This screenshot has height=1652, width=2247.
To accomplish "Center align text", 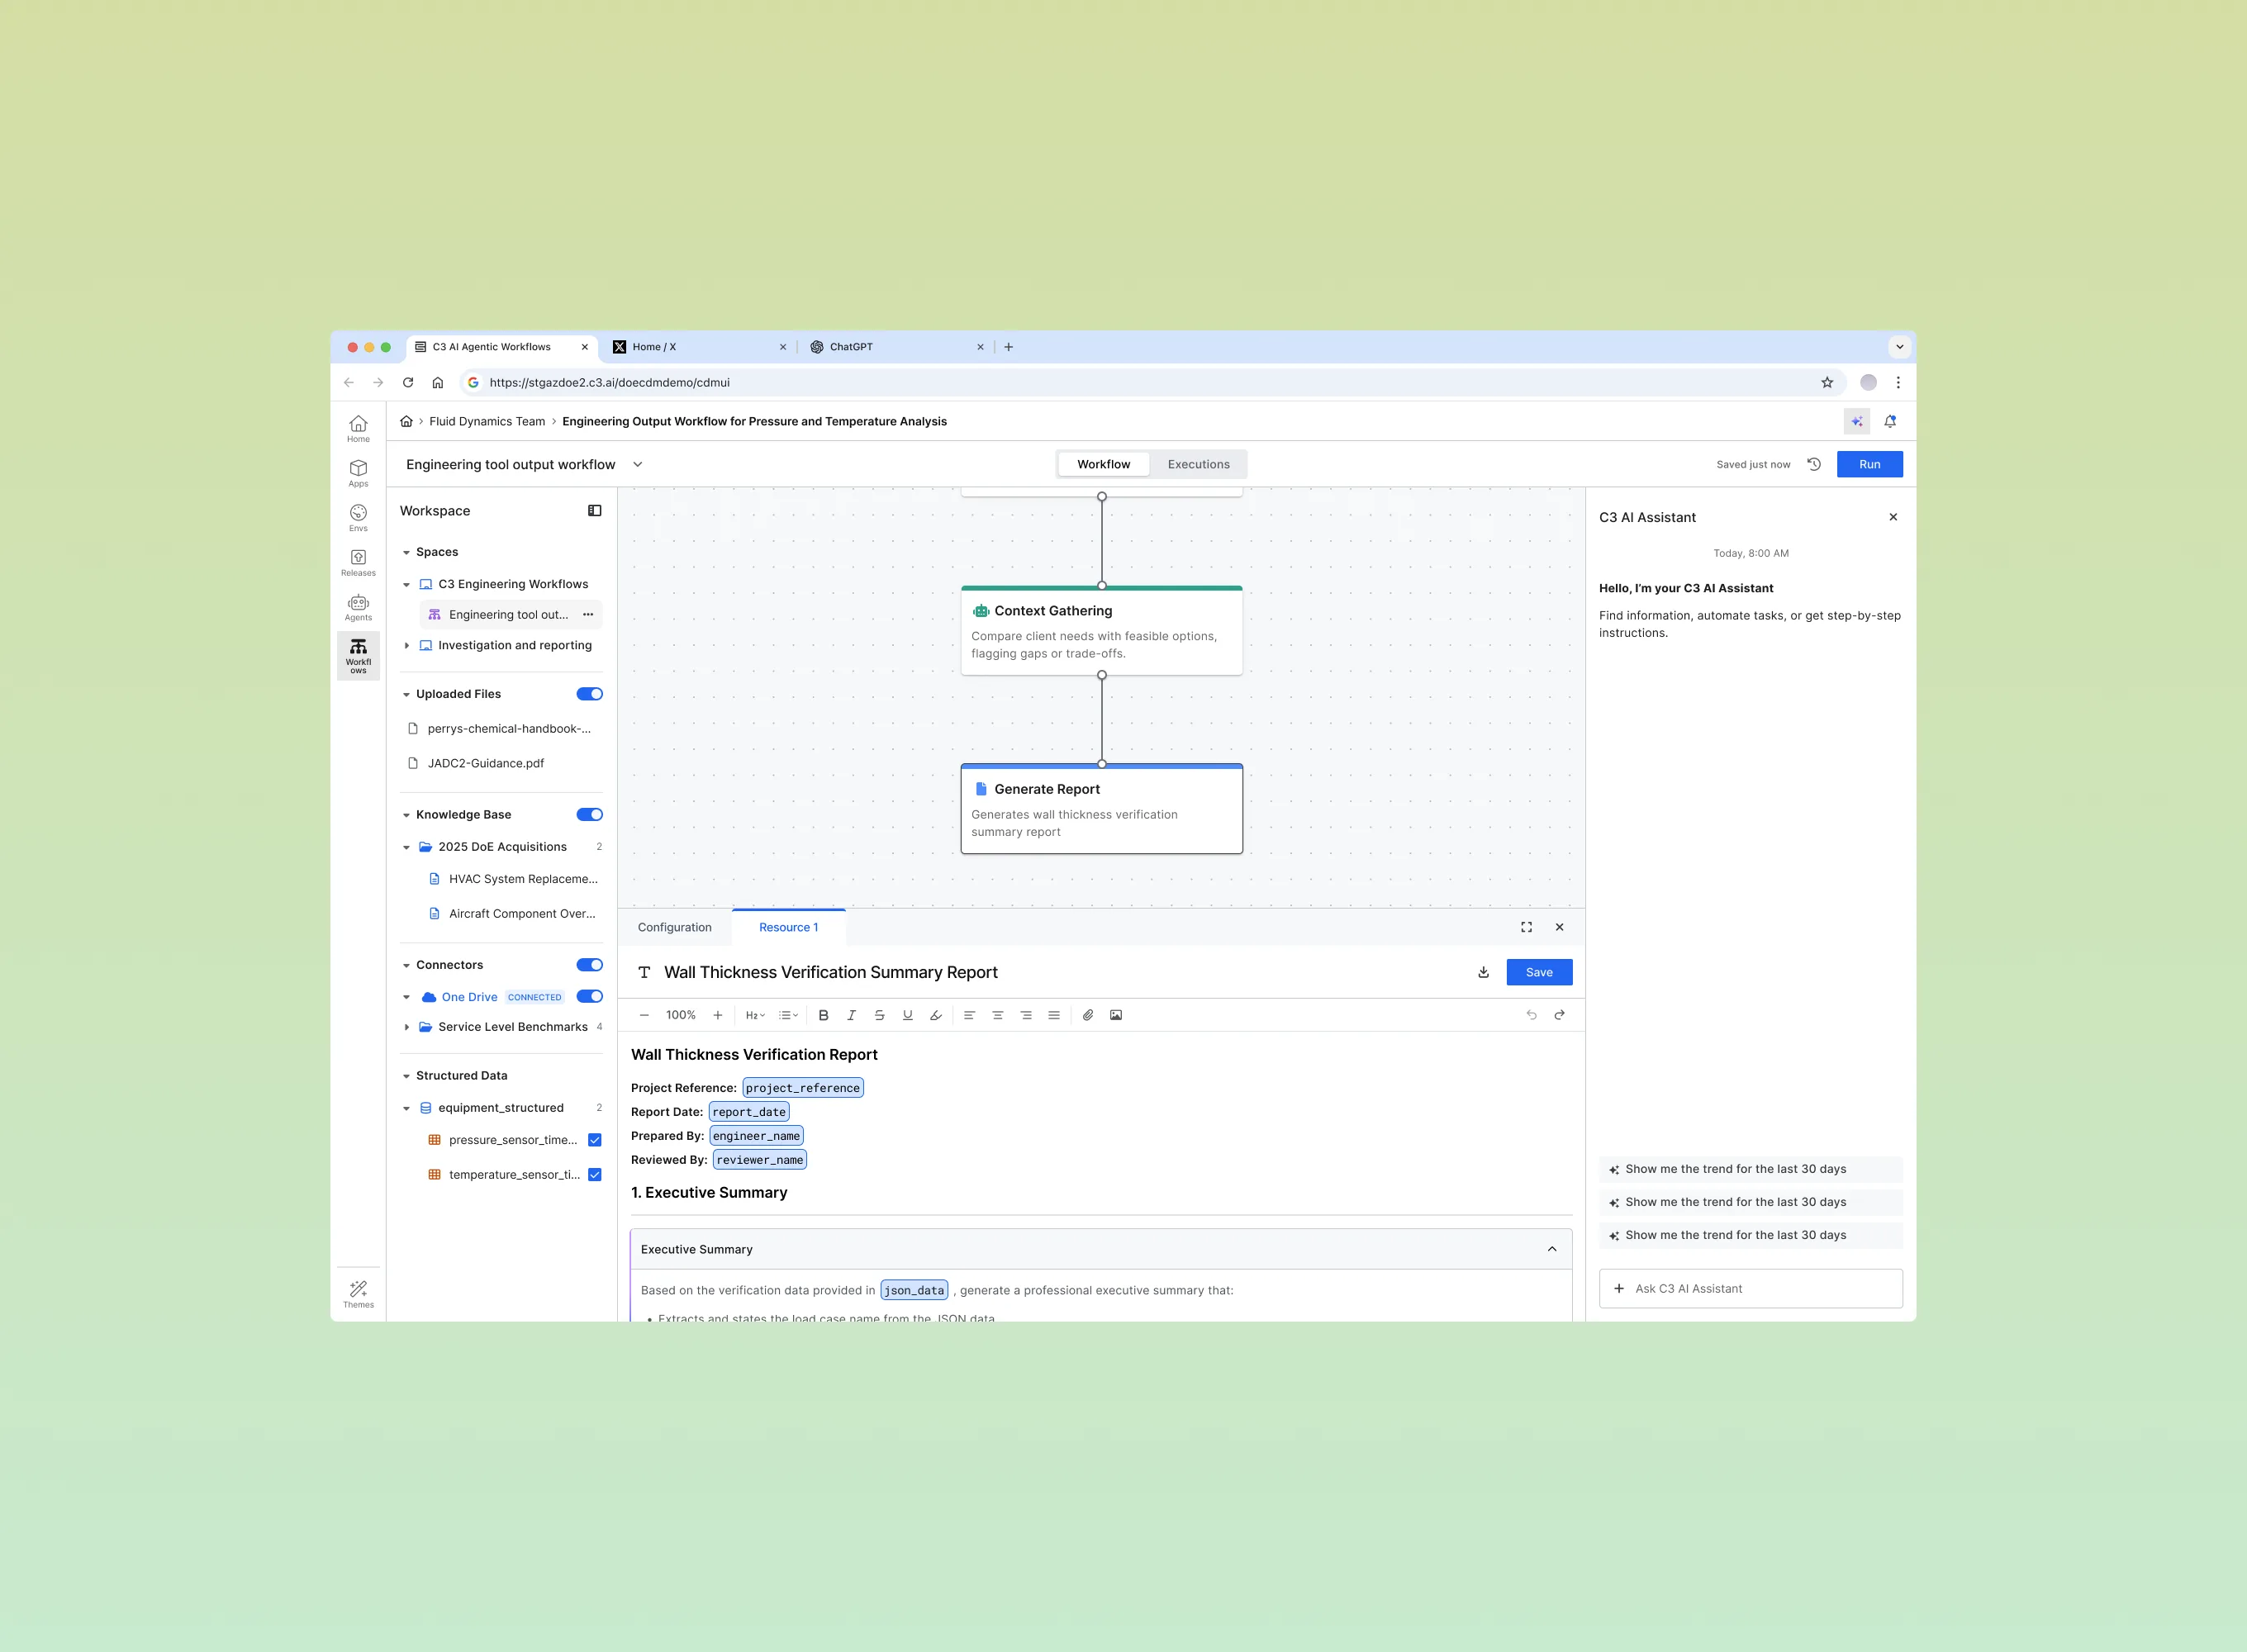I will (997, 1015).
